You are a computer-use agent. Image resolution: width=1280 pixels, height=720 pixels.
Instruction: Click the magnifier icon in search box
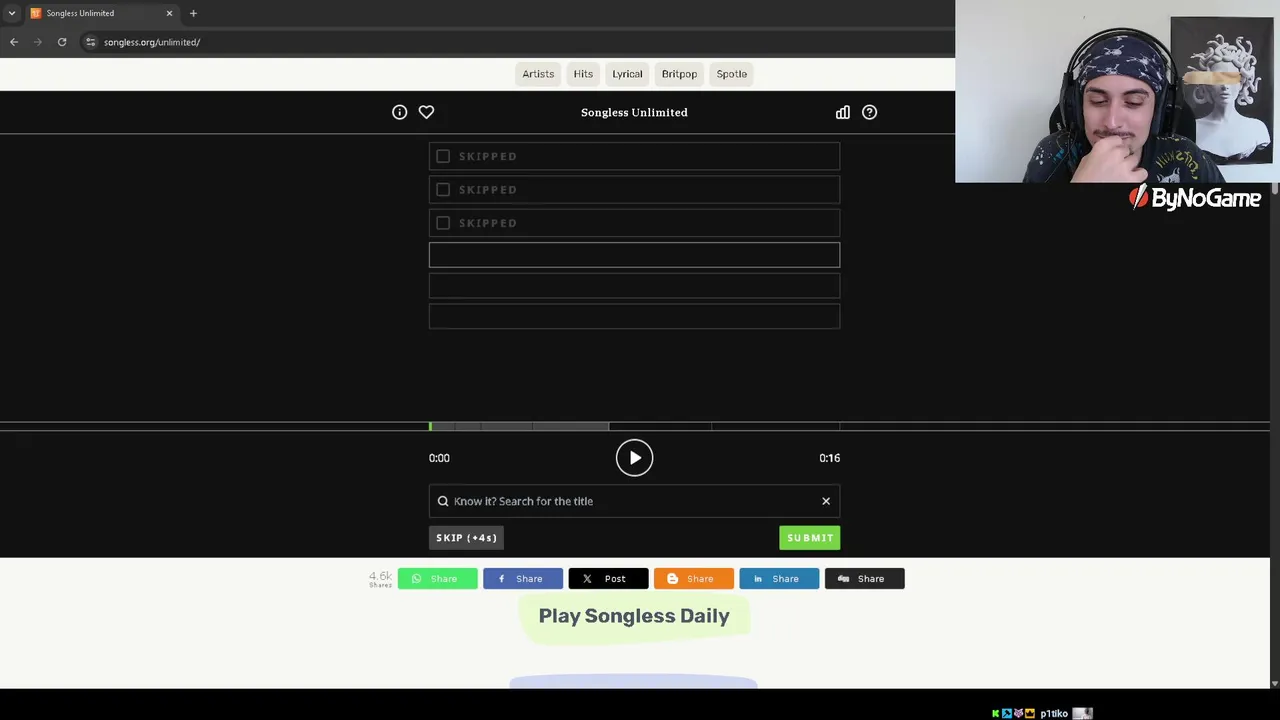point(443,501)
